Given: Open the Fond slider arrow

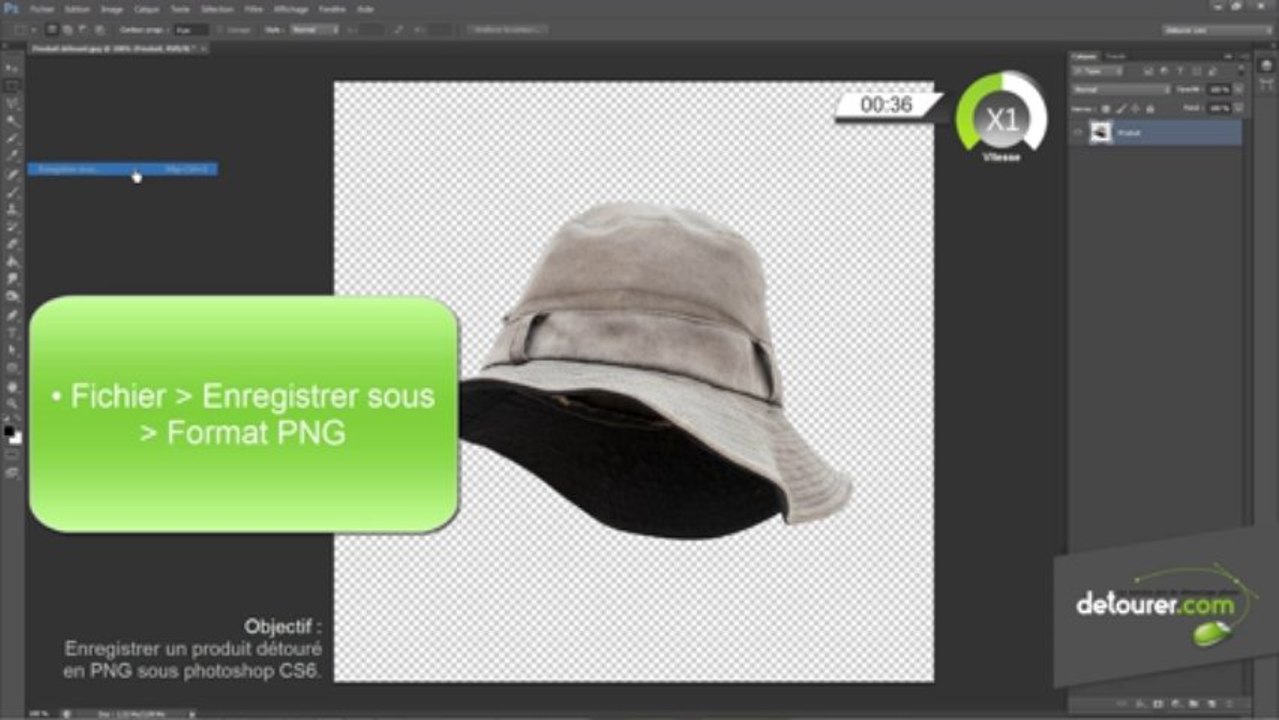Looking at the screenshot, I should (1238, 108).
